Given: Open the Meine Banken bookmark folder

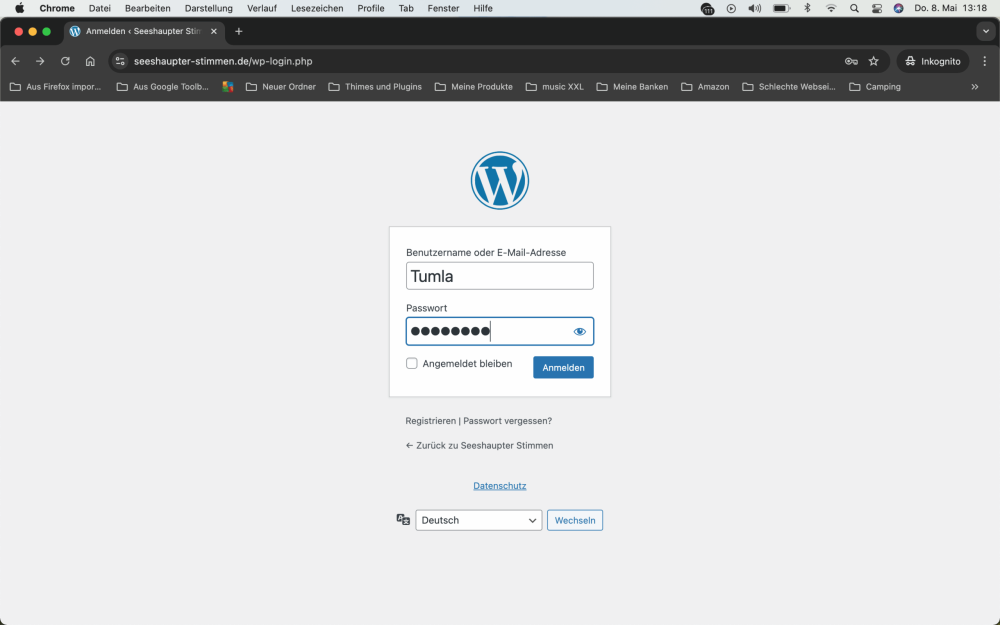Looking at the screenshot, I should (x=633, y=87).
